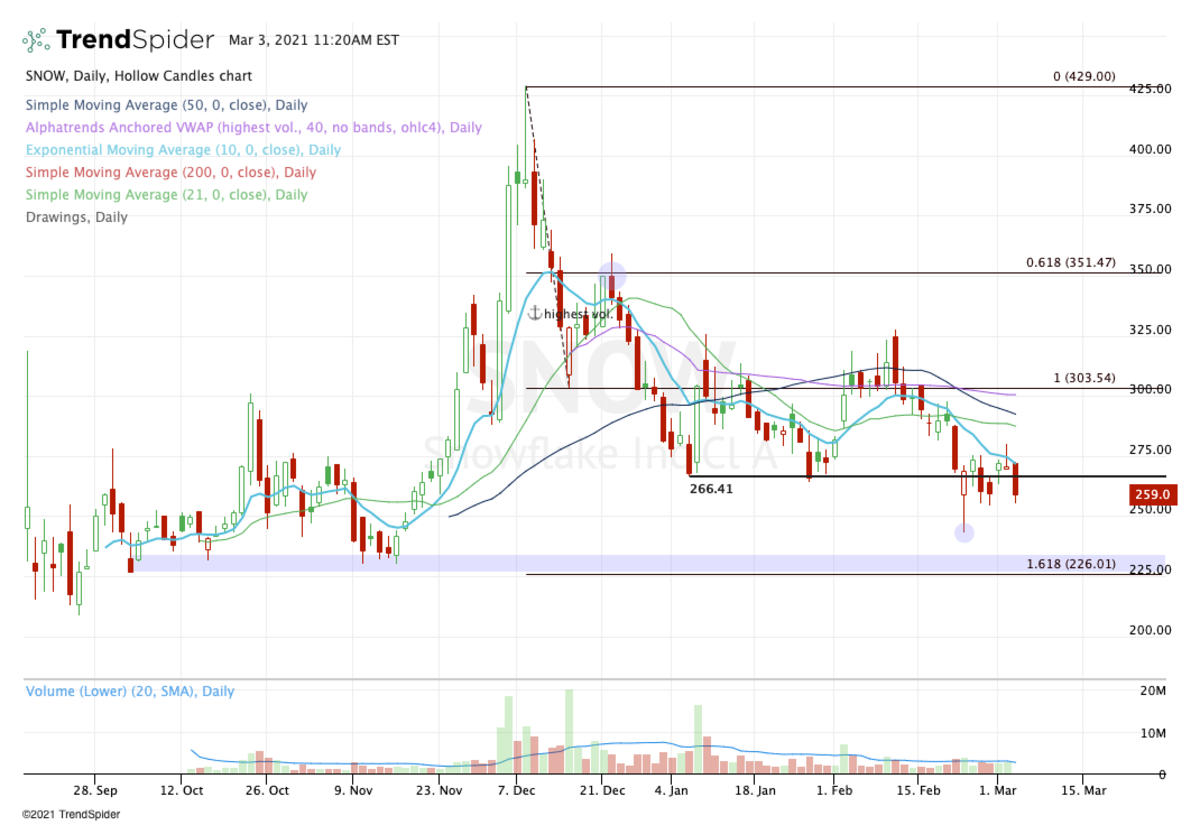This screenshot has height=825, width=1200.
Task: Click the 300.00 price axis label
Action: [x=1150, y=389]
